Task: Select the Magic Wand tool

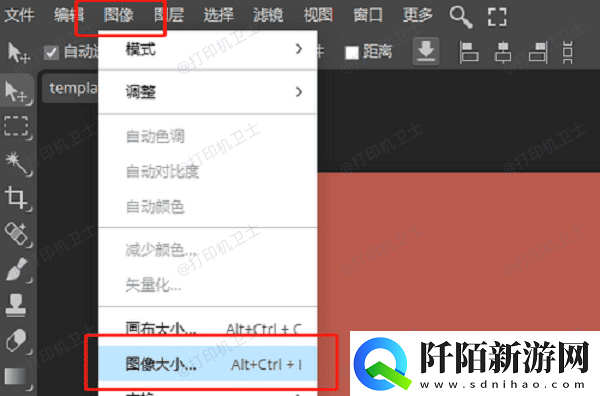Action: 18,163
